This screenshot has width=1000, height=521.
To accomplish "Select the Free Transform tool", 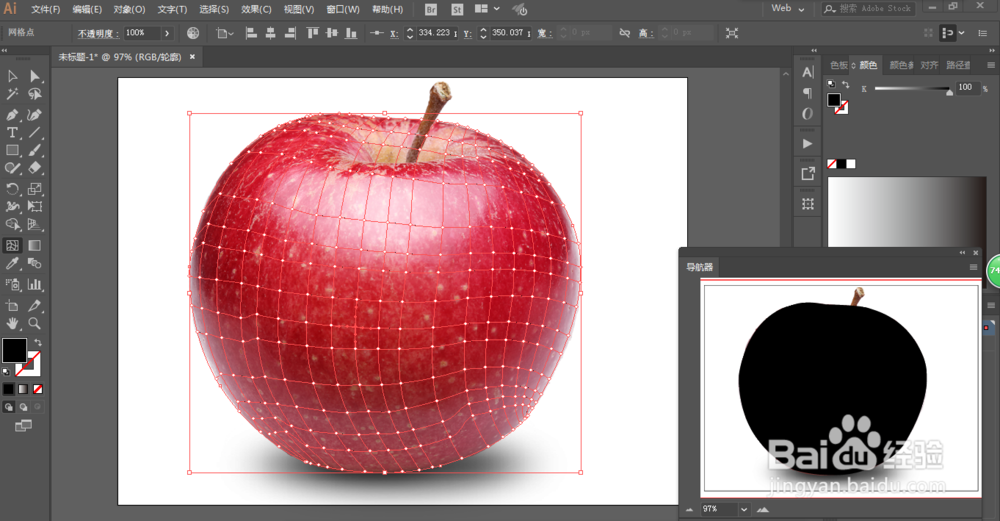I will pyautogui.click(x=35, y=207).
